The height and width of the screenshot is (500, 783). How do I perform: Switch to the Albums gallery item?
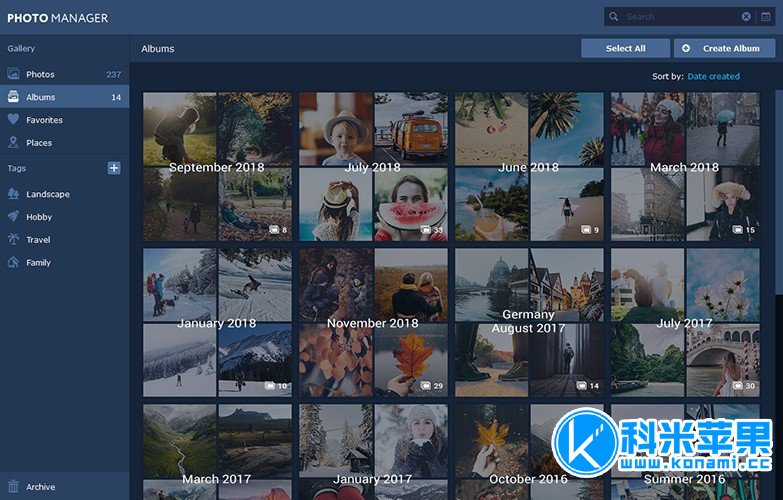pyautogui.click(x=40, y=97)
